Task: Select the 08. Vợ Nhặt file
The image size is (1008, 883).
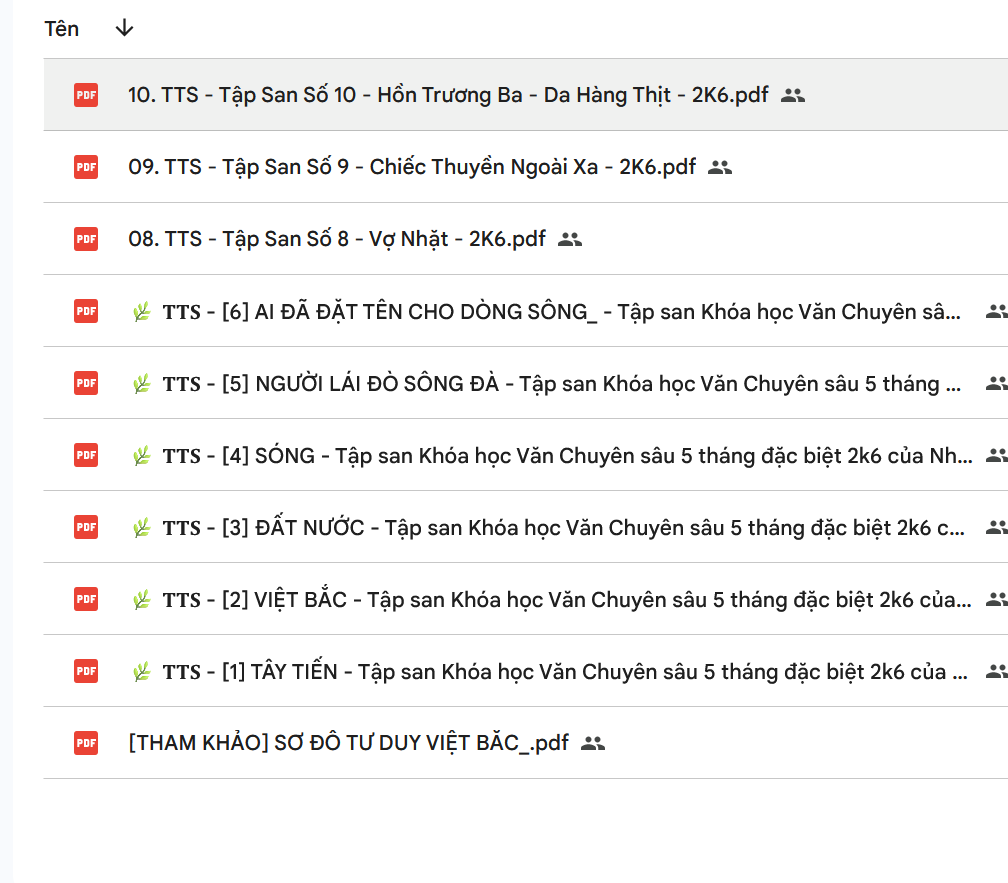Action: [337, 239]
